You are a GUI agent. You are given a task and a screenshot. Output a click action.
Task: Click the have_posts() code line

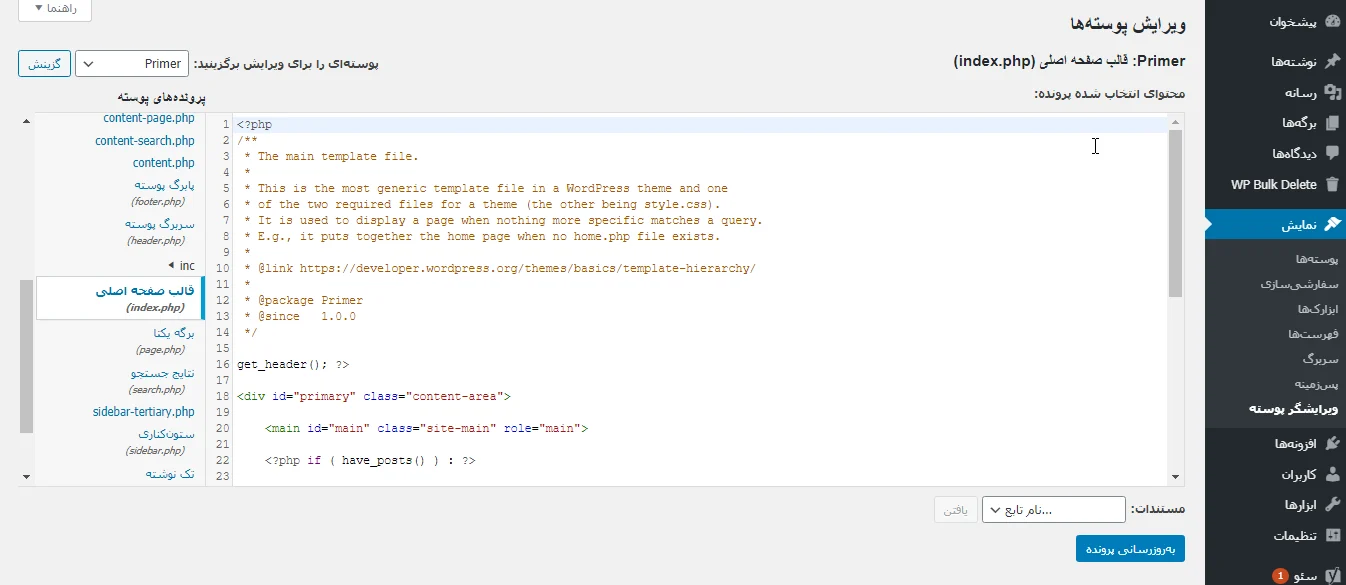370,461
